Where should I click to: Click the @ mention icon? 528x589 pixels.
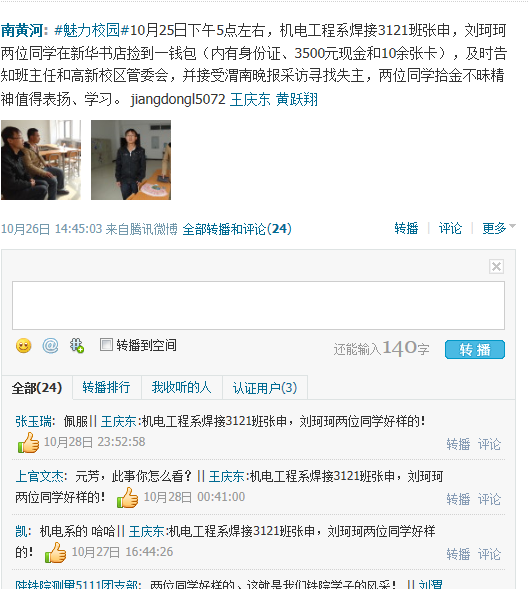point(50,346)
